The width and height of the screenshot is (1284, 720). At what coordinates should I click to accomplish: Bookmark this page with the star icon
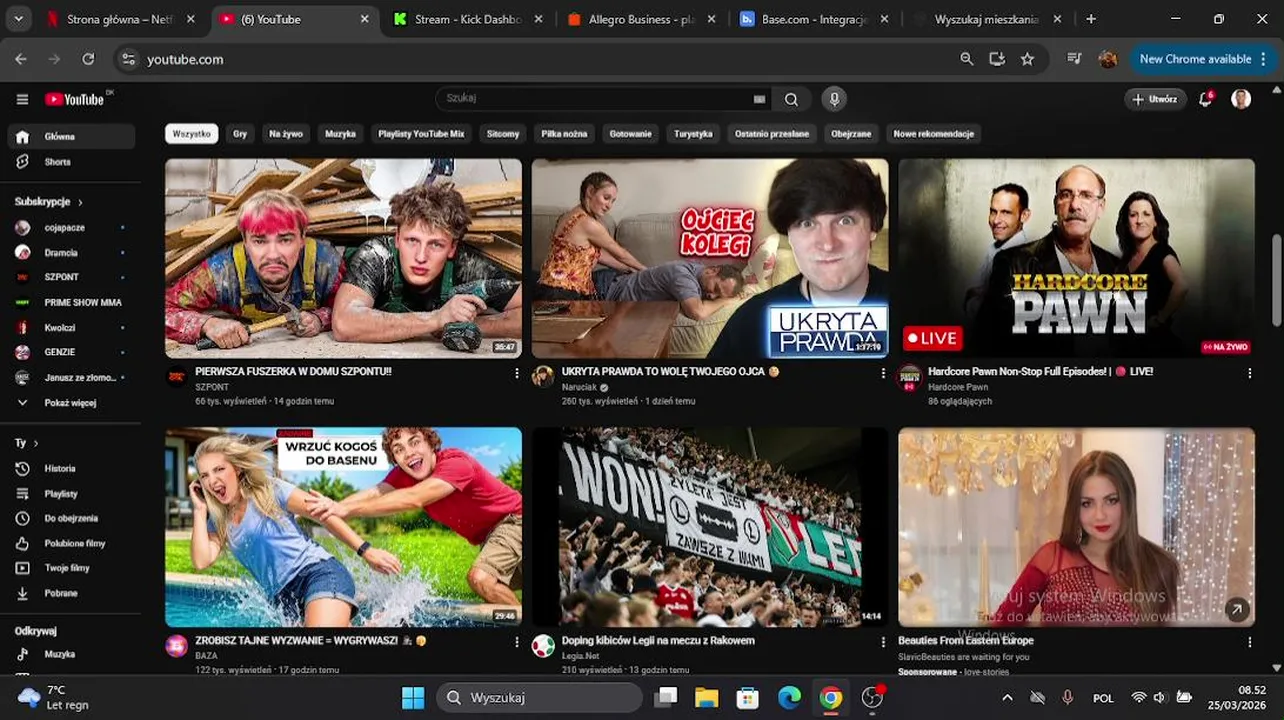[x=1027, y=59]
